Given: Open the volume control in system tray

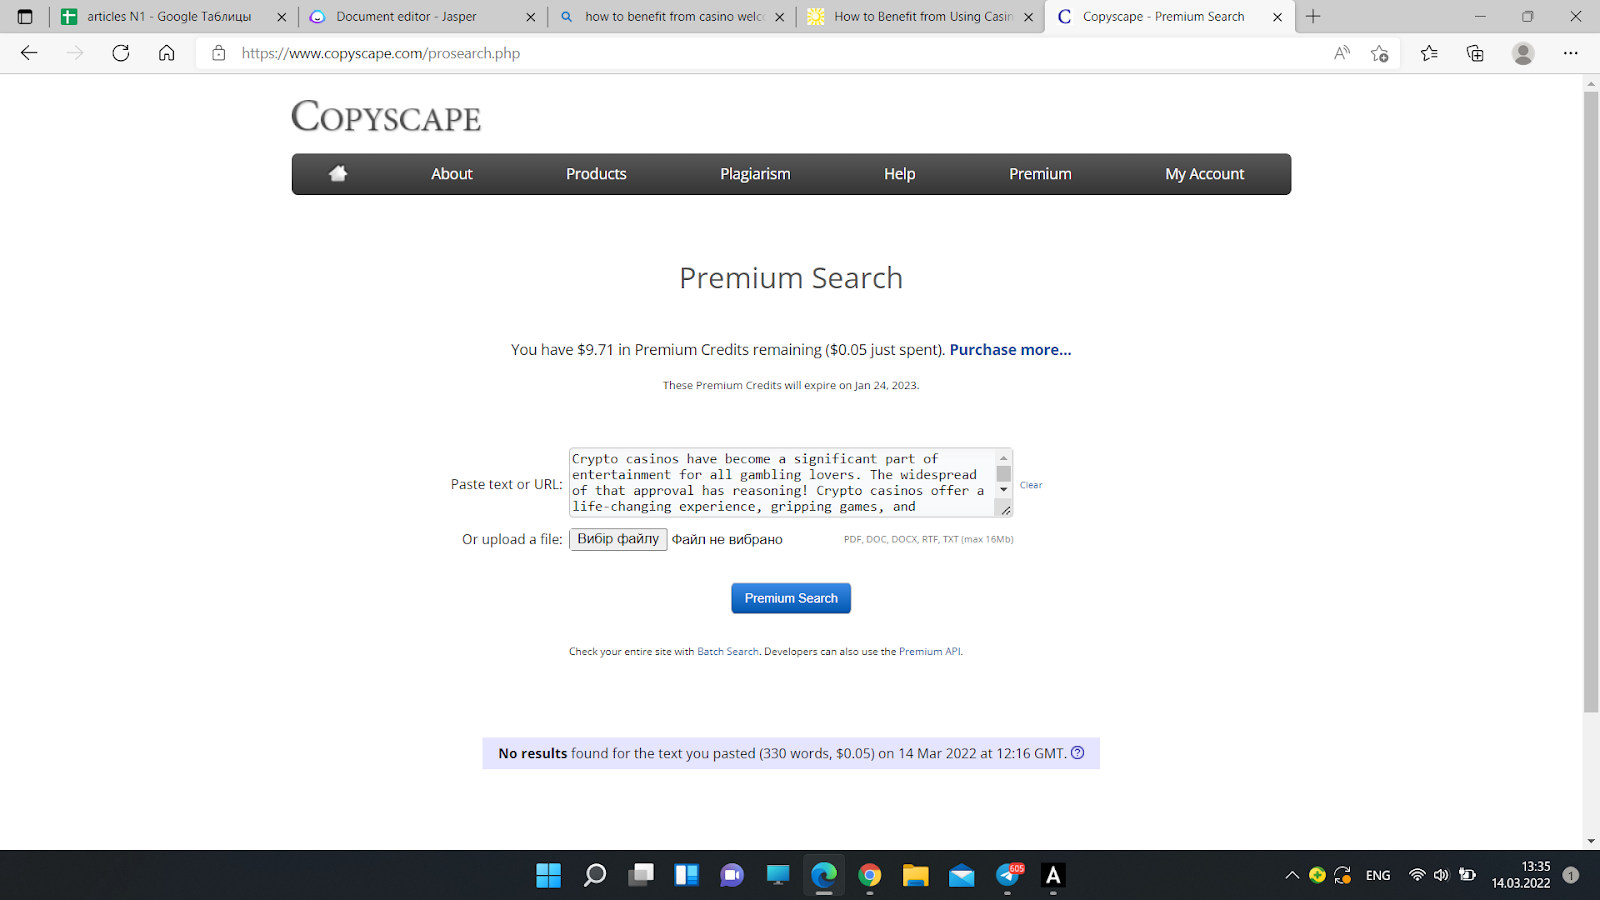Looking at the screenshot, I should click(1441, 875).
